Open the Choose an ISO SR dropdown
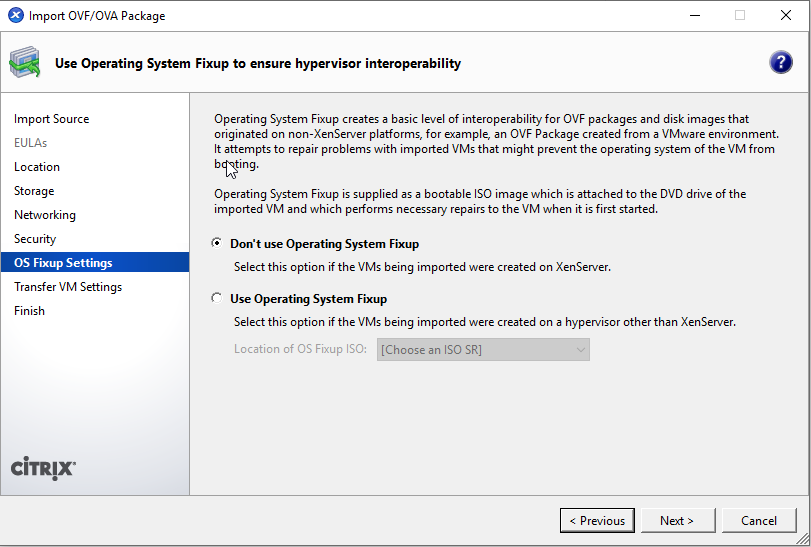 pyautogui.click(x=483, y=349)
